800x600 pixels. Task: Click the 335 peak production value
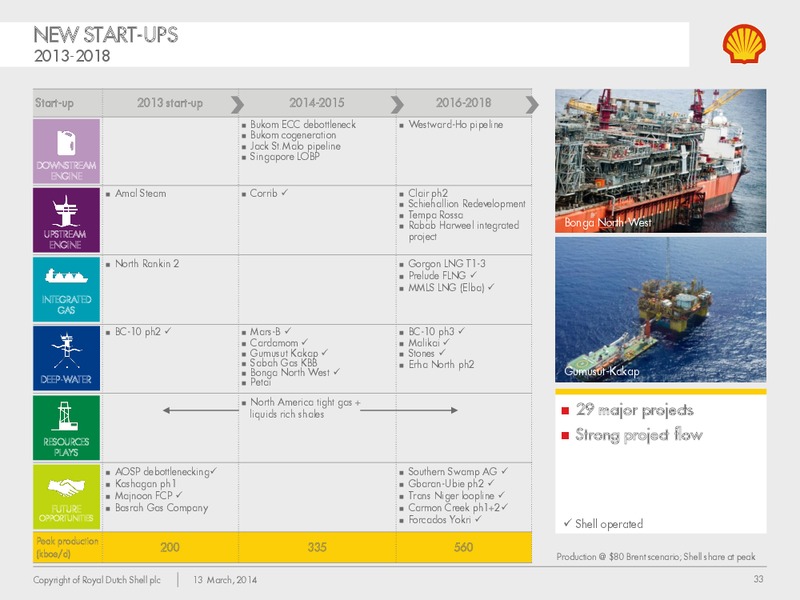(x=317, y=547)
